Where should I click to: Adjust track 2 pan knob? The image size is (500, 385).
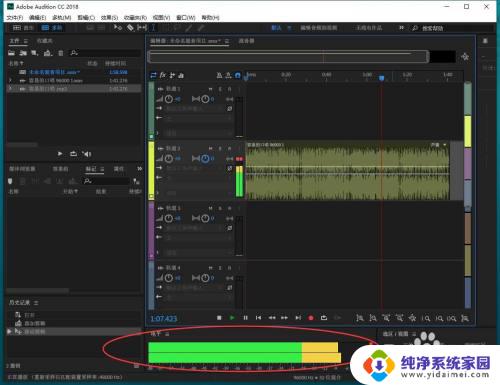205,159
